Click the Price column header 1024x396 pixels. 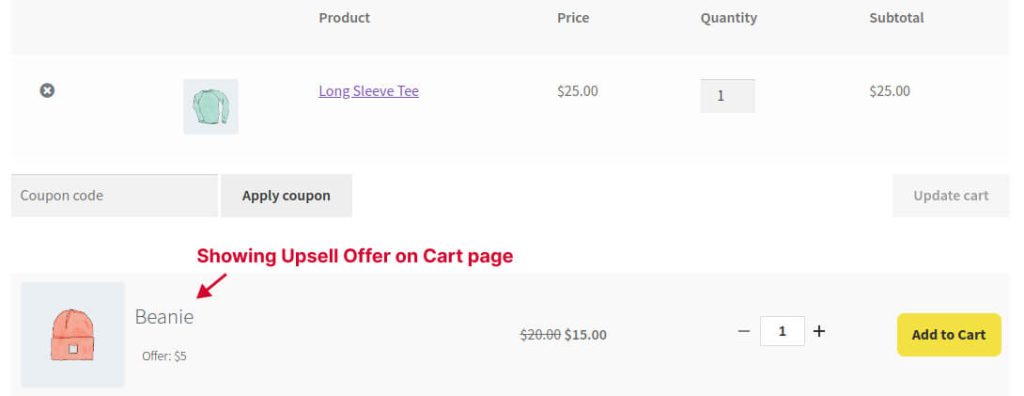[x=573, y=18]
